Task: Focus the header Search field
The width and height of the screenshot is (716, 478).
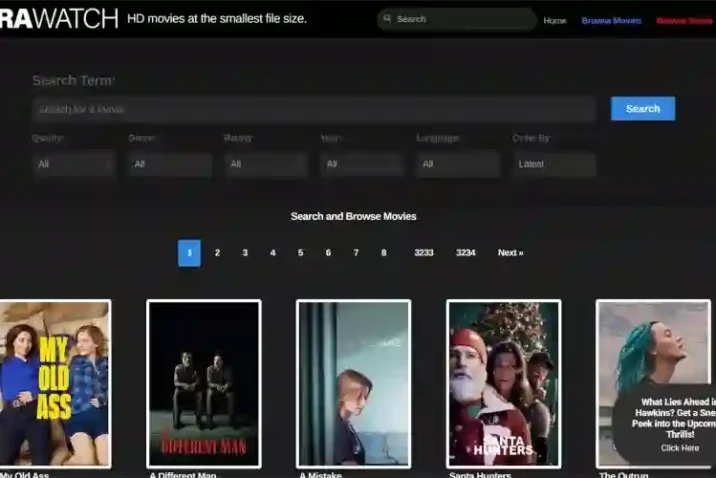Action: tap(457, 19)
